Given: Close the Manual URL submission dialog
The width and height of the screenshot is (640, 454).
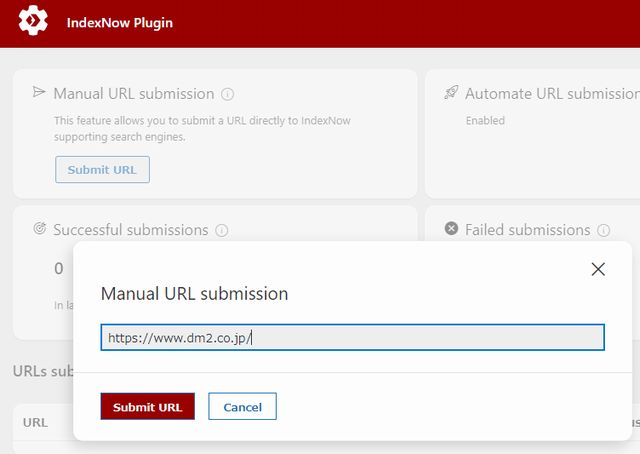Looking at the screenshot, I should coord(598,269).
